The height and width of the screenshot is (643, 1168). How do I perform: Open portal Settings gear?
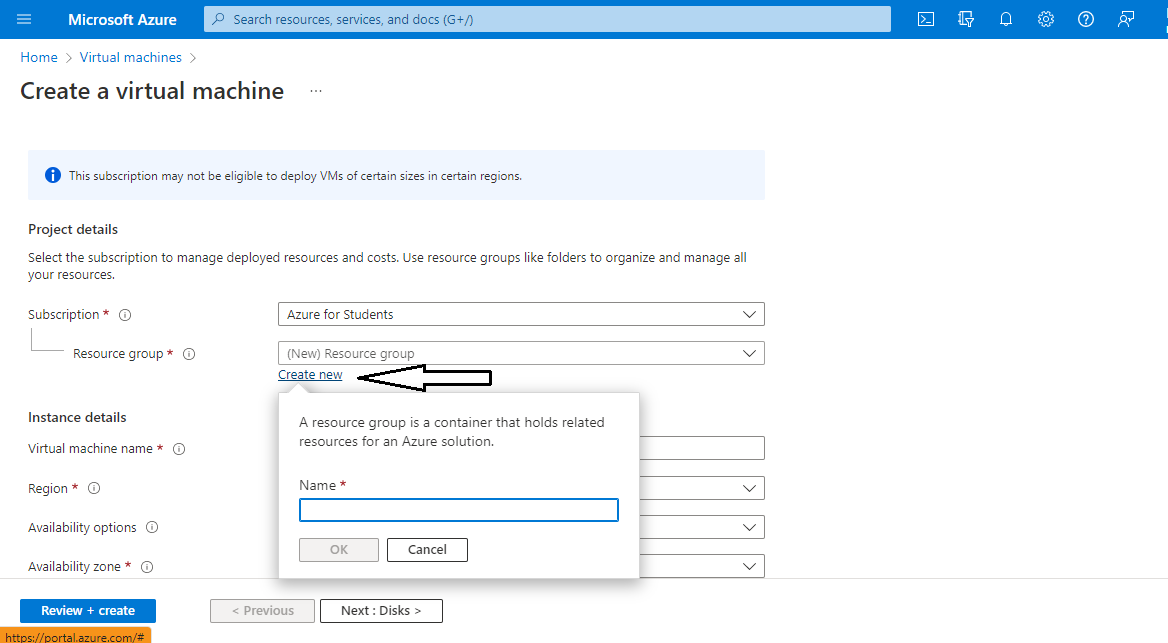pyautogui.click(x=1046, y=19)
